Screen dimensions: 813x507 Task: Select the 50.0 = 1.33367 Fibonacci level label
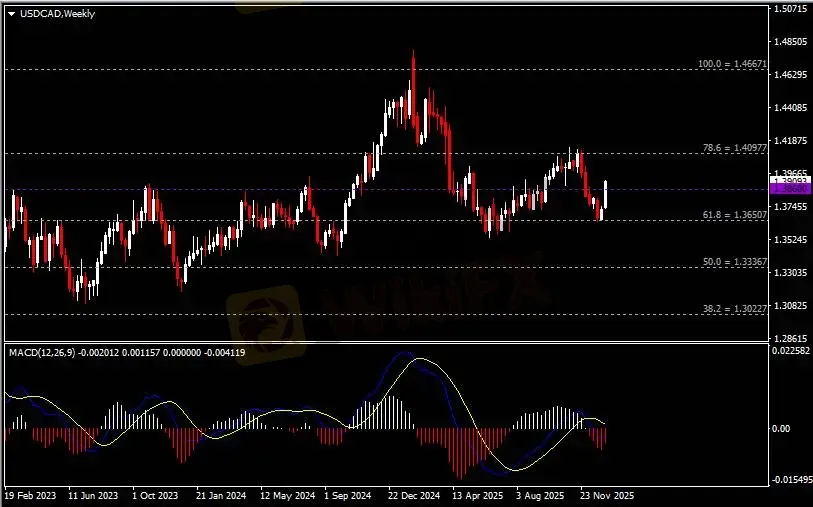point(735,262)
